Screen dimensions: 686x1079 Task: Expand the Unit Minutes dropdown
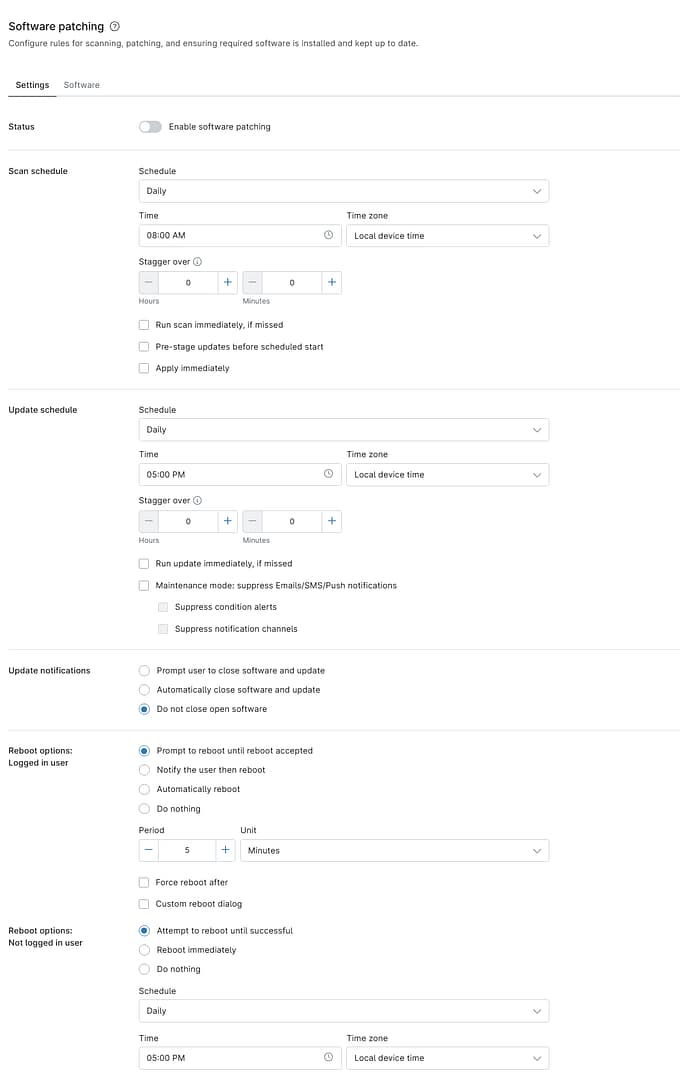tap(395, 851)
